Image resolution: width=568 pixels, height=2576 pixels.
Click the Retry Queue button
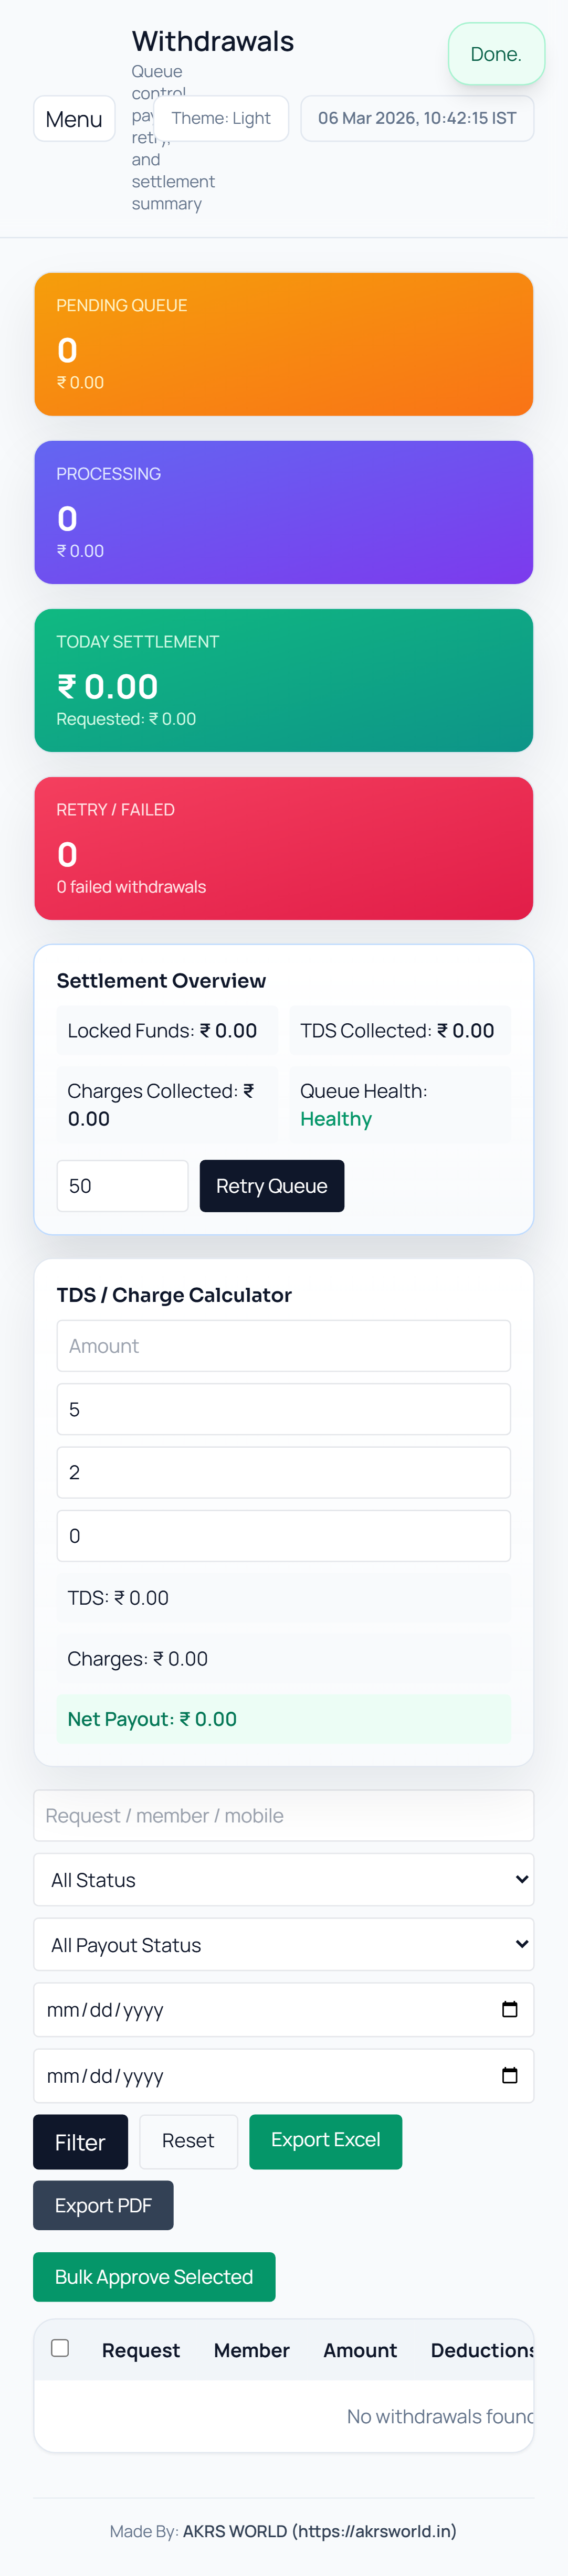point(271,1185)
